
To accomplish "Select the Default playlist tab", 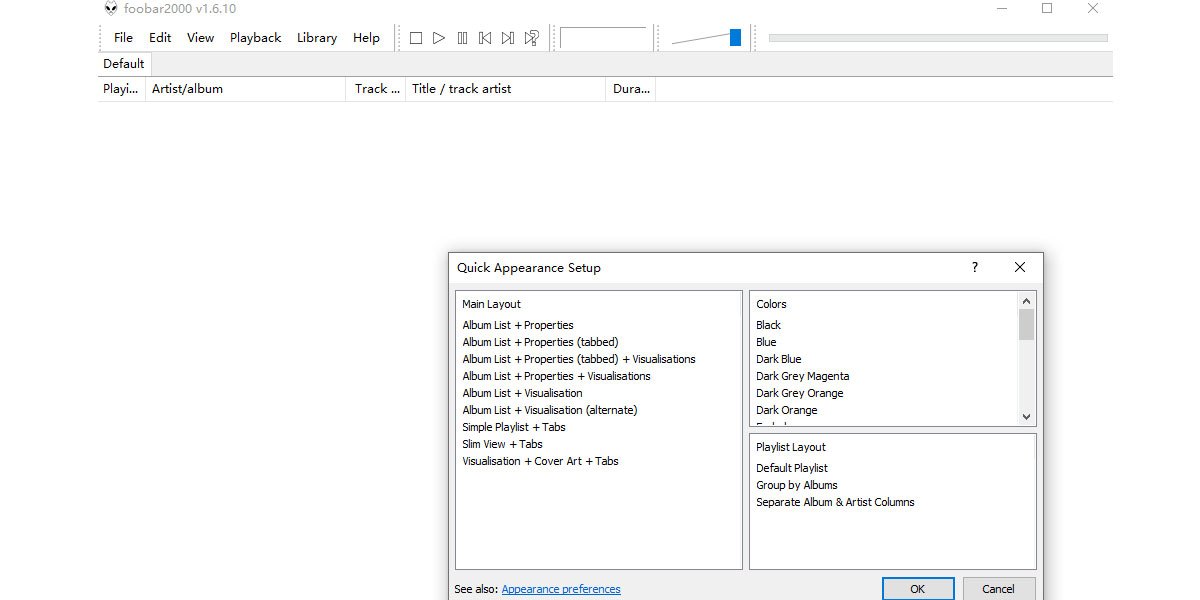I will (x=124, y=64).
